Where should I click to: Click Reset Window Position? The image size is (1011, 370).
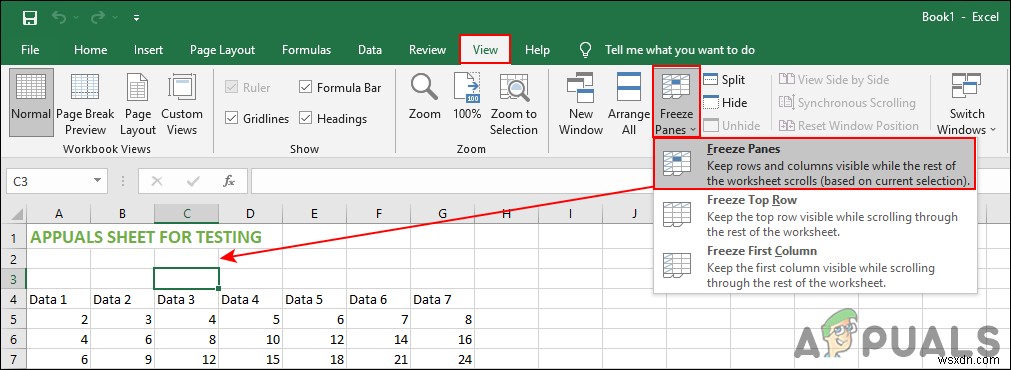849,126
